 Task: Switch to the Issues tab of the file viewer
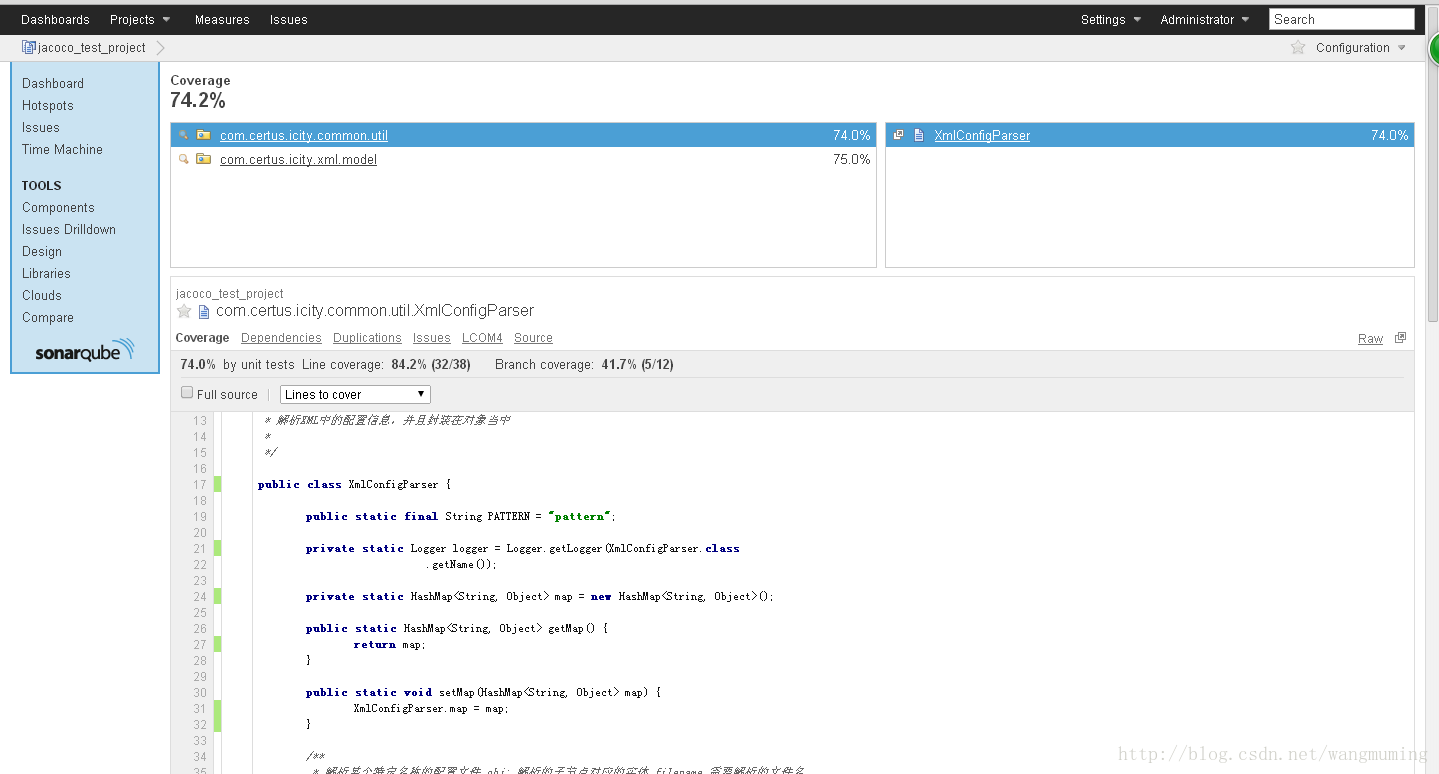[x=431, y=338]
